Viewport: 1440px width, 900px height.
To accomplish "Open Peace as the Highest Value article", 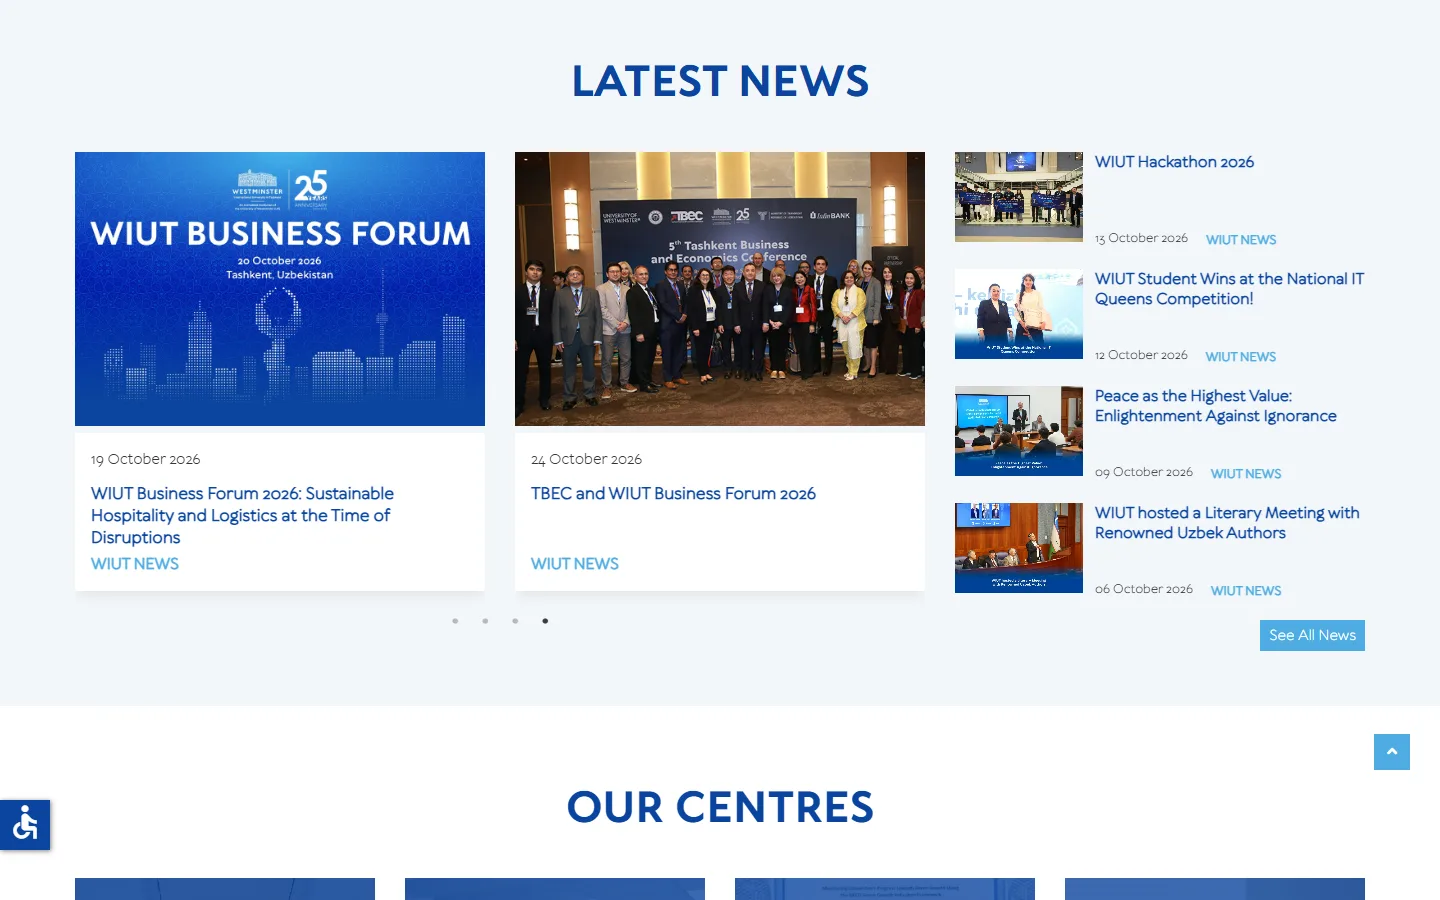I will click(1215, 406).
